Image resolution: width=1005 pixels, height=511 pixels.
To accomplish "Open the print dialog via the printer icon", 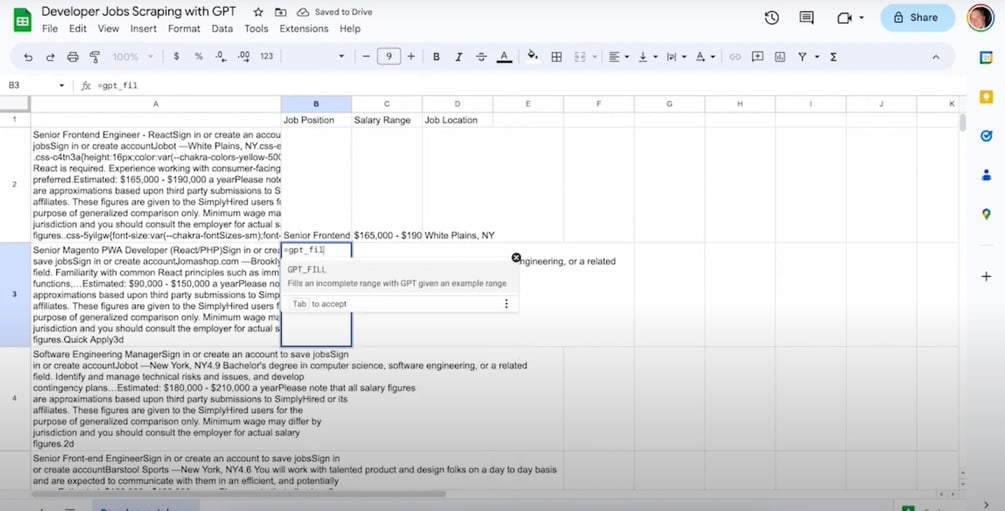I will pyautogui.click(x=72, y=57).
